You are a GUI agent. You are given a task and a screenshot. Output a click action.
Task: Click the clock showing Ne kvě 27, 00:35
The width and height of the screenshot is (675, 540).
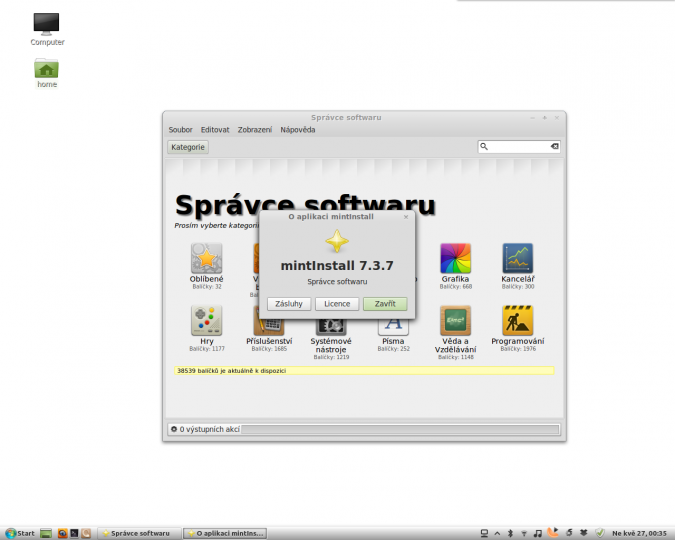(x=639, y=533)
